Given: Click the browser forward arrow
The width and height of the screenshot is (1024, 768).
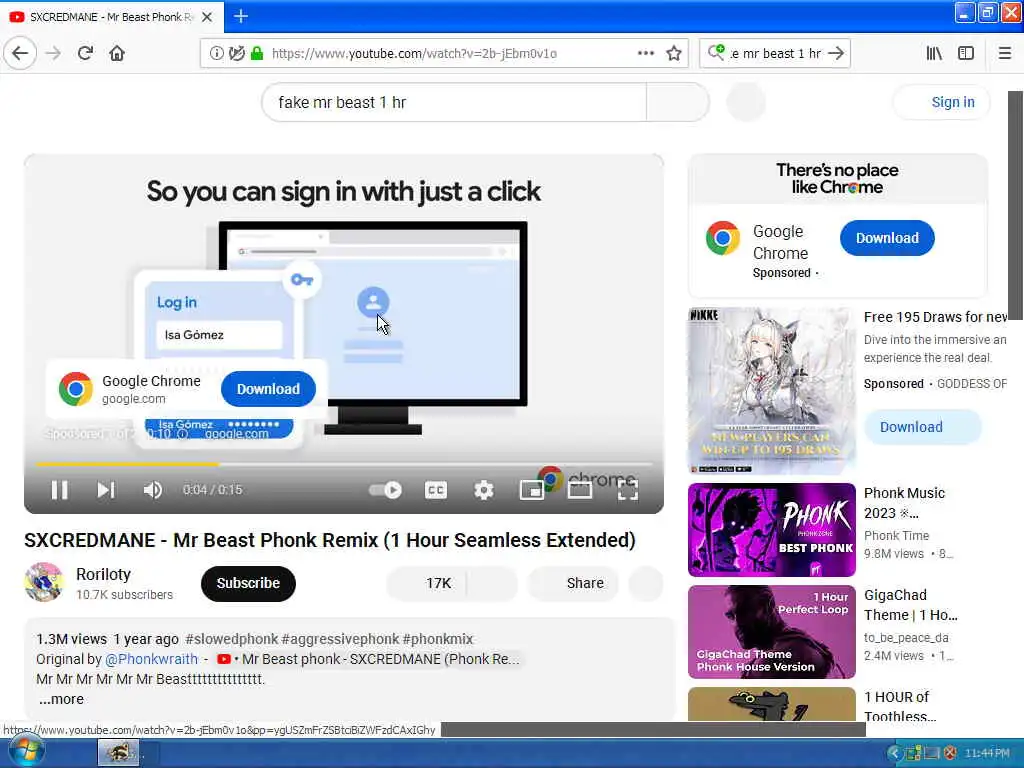Looking at the screenshot, I should [x=53, y=53].
